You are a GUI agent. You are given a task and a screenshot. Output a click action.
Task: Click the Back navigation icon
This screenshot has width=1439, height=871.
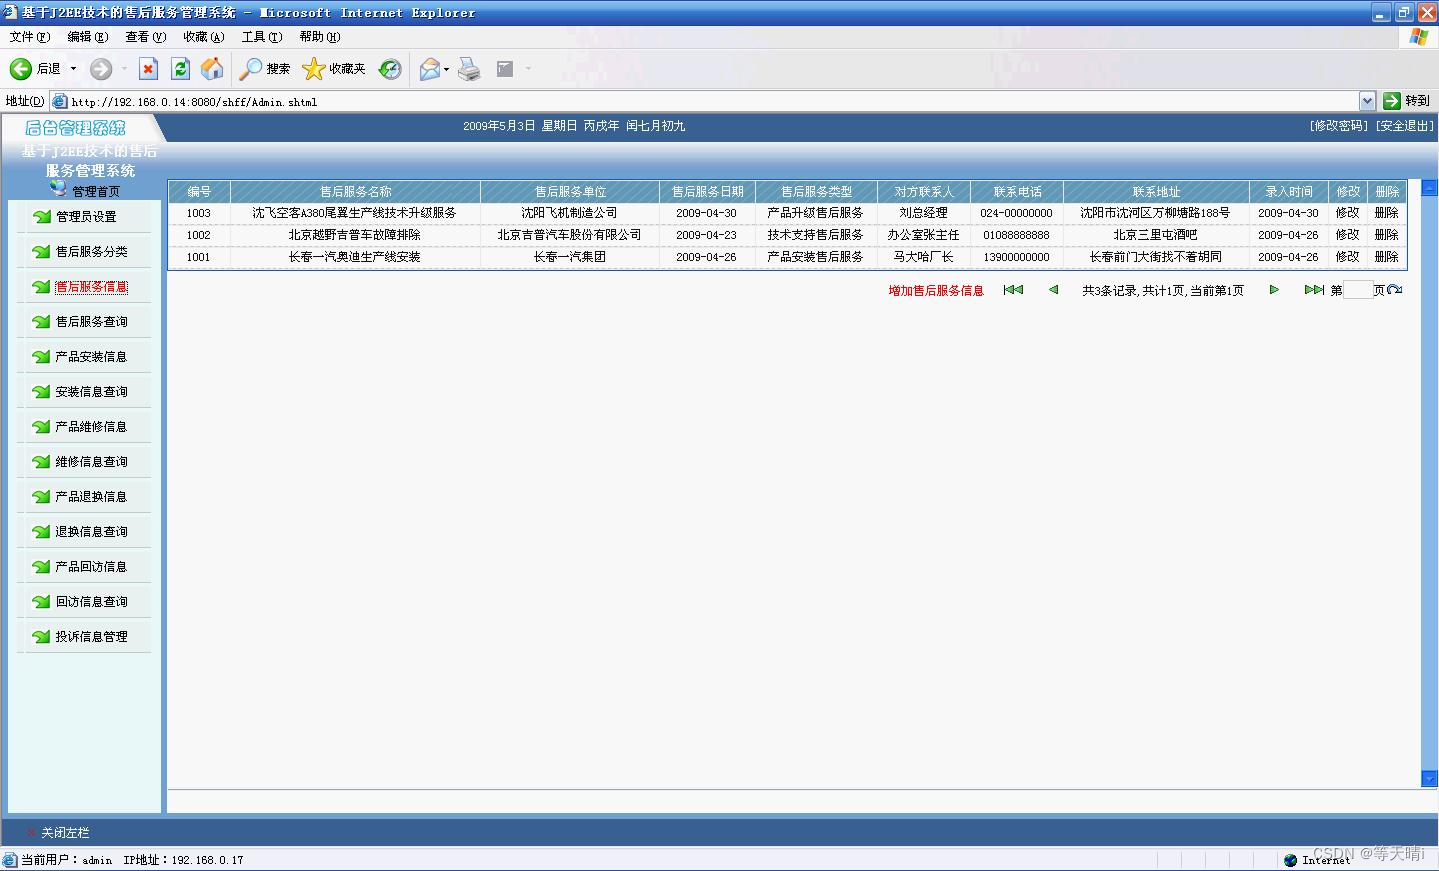click(x=21, y=68)
